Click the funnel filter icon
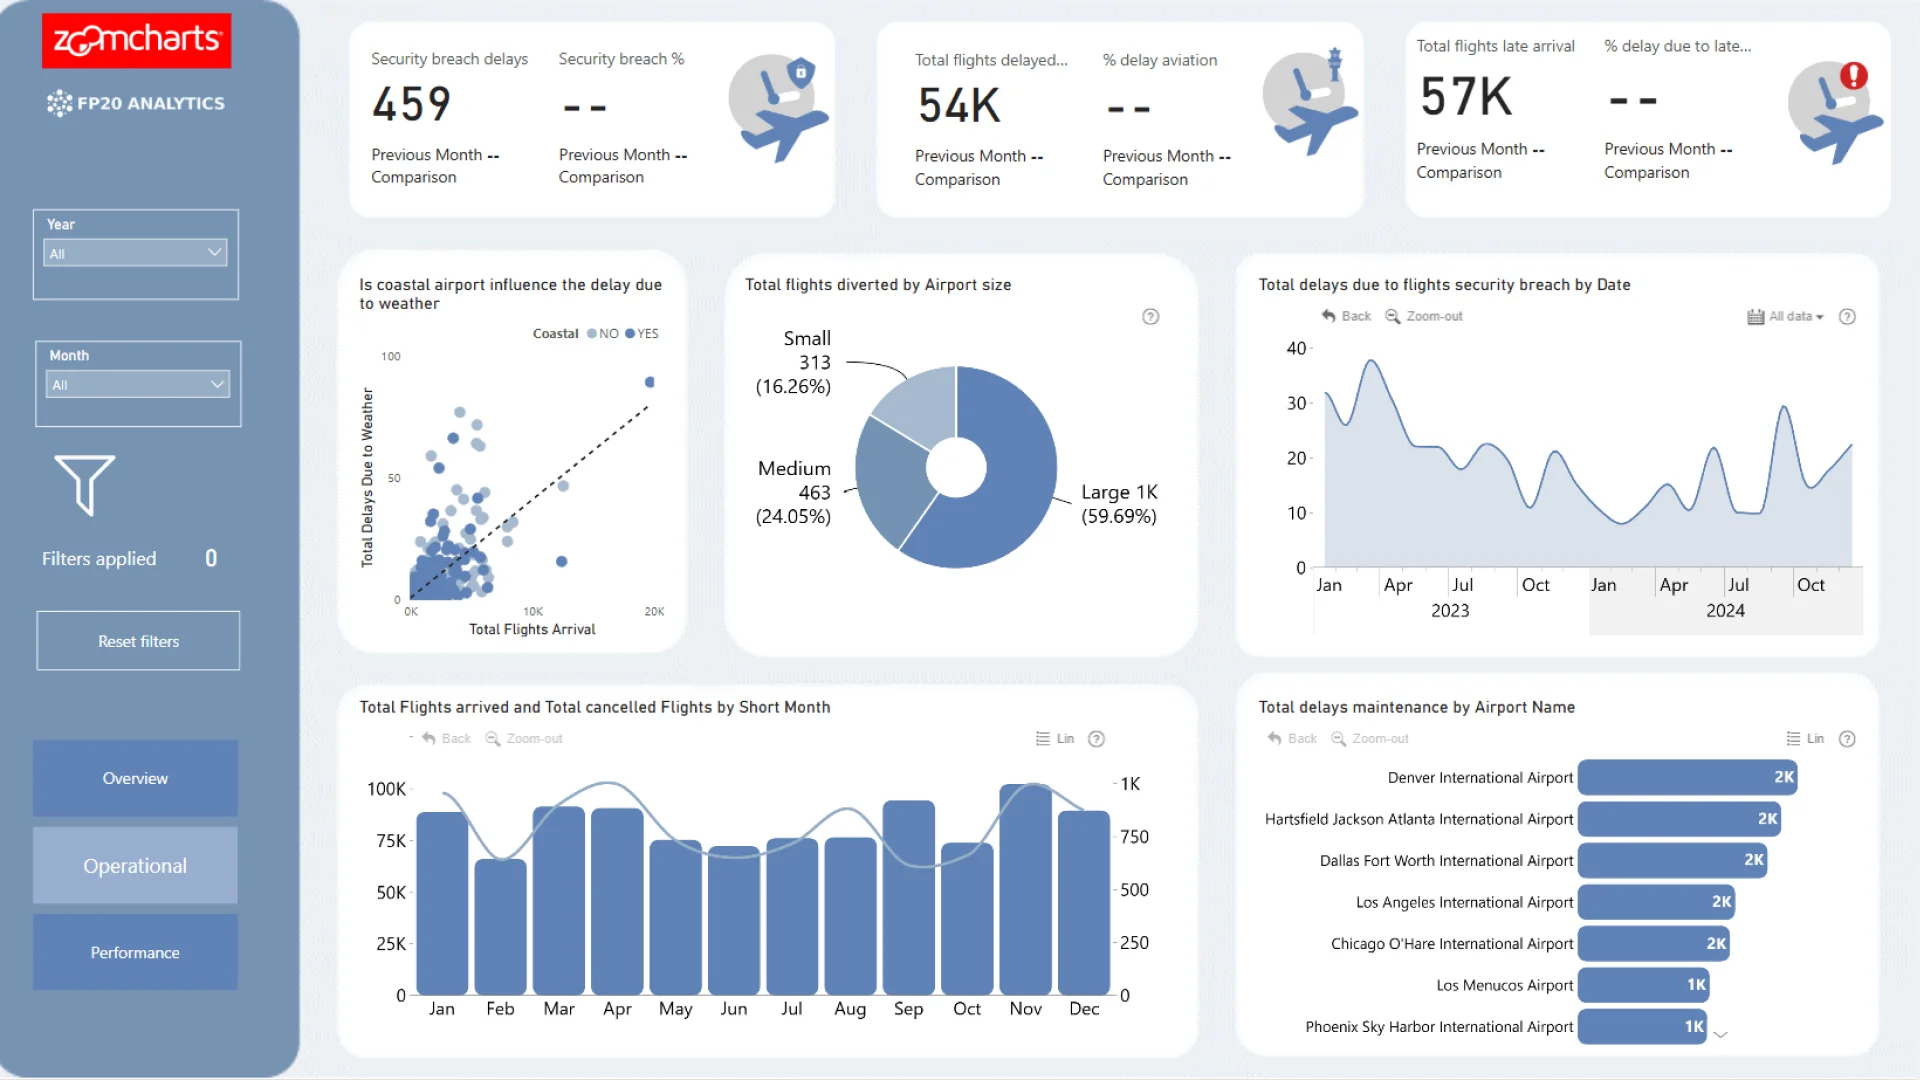1920x1080 pixels. coord(85,485)
